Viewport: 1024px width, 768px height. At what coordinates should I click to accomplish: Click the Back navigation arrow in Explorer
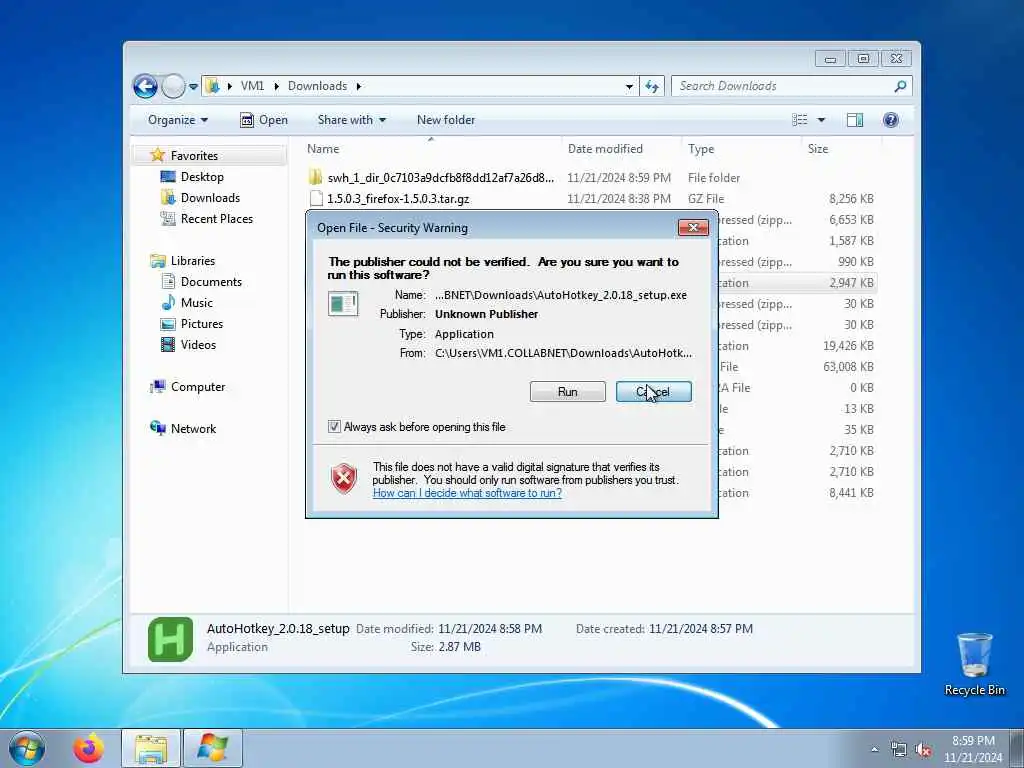145,86
